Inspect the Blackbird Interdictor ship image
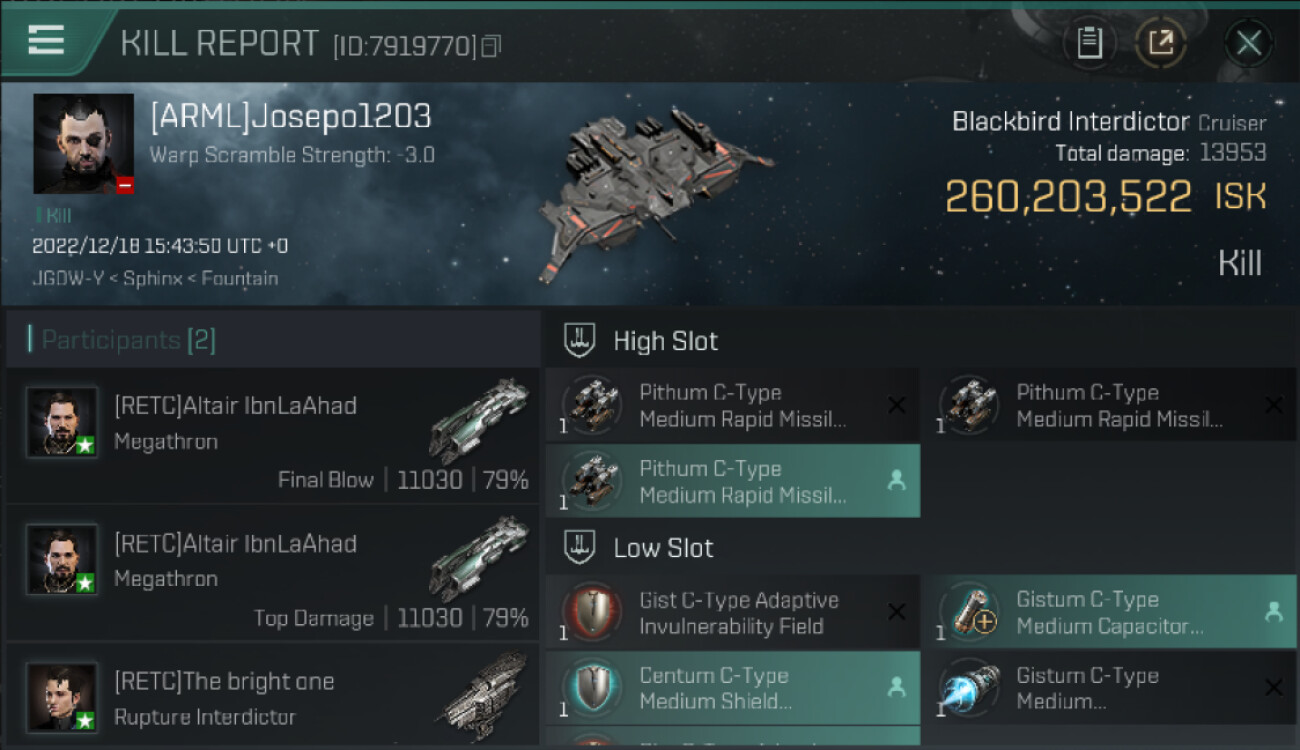 [640, 190]
